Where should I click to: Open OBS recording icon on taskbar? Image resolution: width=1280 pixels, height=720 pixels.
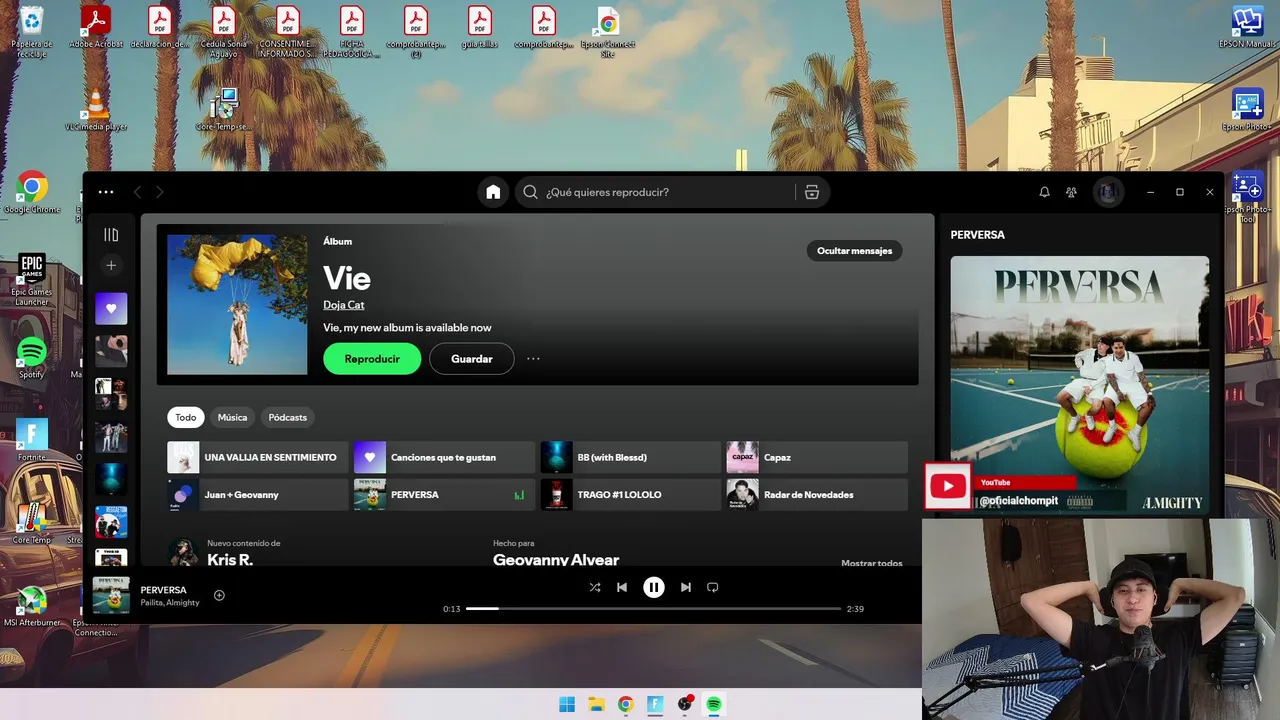click(685, 704)
